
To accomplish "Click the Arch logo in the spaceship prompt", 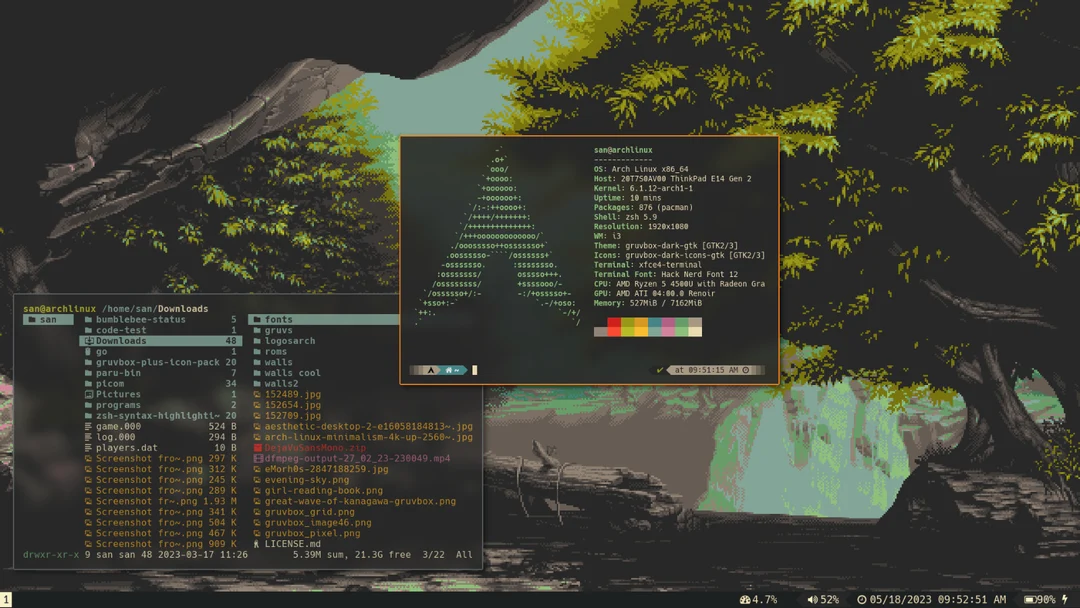I will click(429, 369).
